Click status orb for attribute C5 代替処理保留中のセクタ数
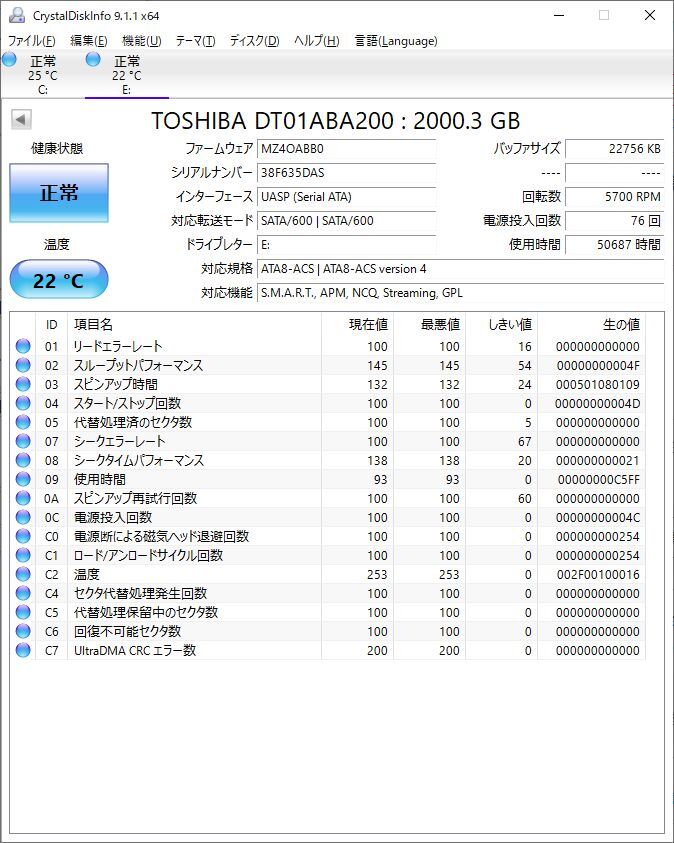Screen dimensions: 674x843 pyautogui.click(x=23, y=612)
